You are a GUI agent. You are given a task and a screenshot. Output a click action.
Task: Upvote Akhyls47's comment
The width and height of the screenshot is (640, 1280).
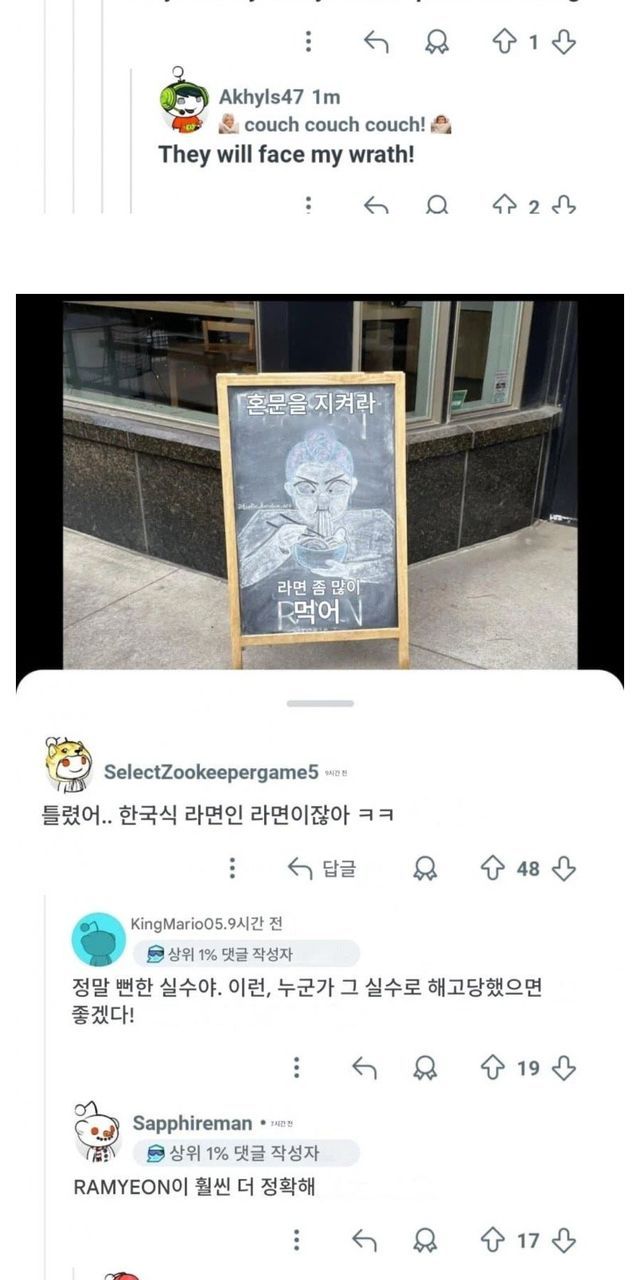[x=505, y=205]
